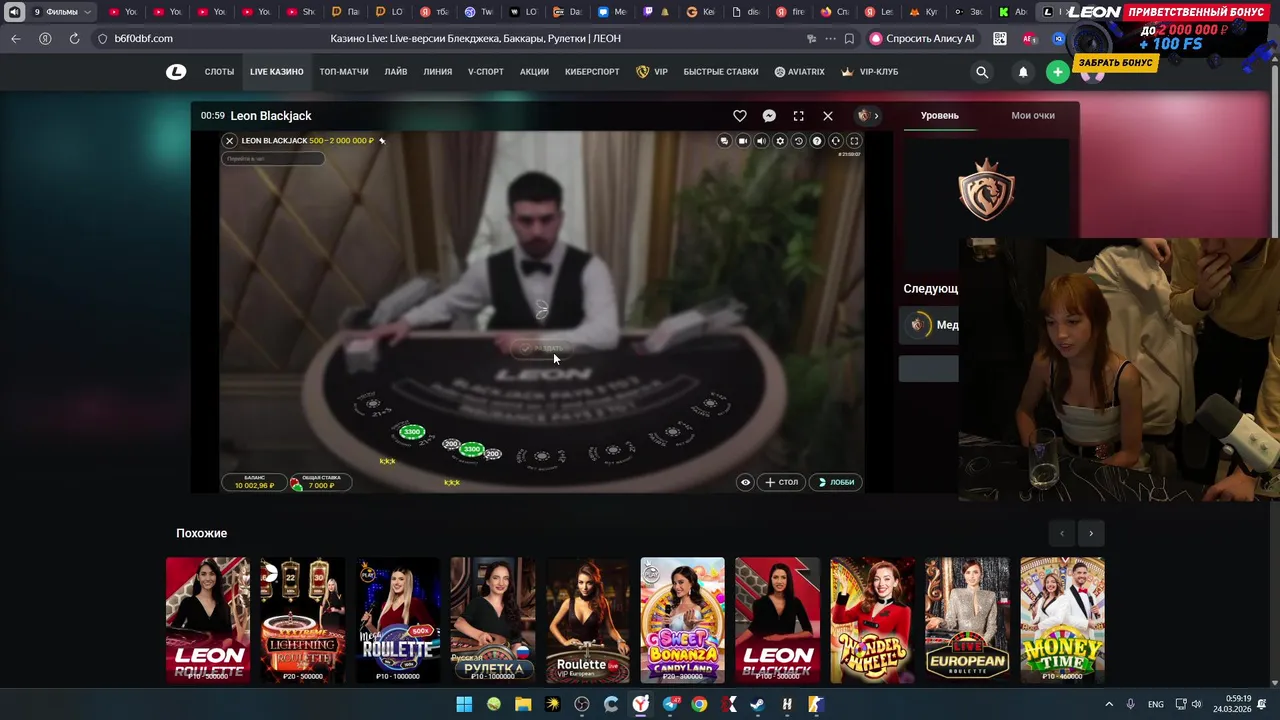Viewport: 1280px width, 720px height.
Task: Open Telegram from taskbar
Action: pyautogui.click(x=670, y=704)
